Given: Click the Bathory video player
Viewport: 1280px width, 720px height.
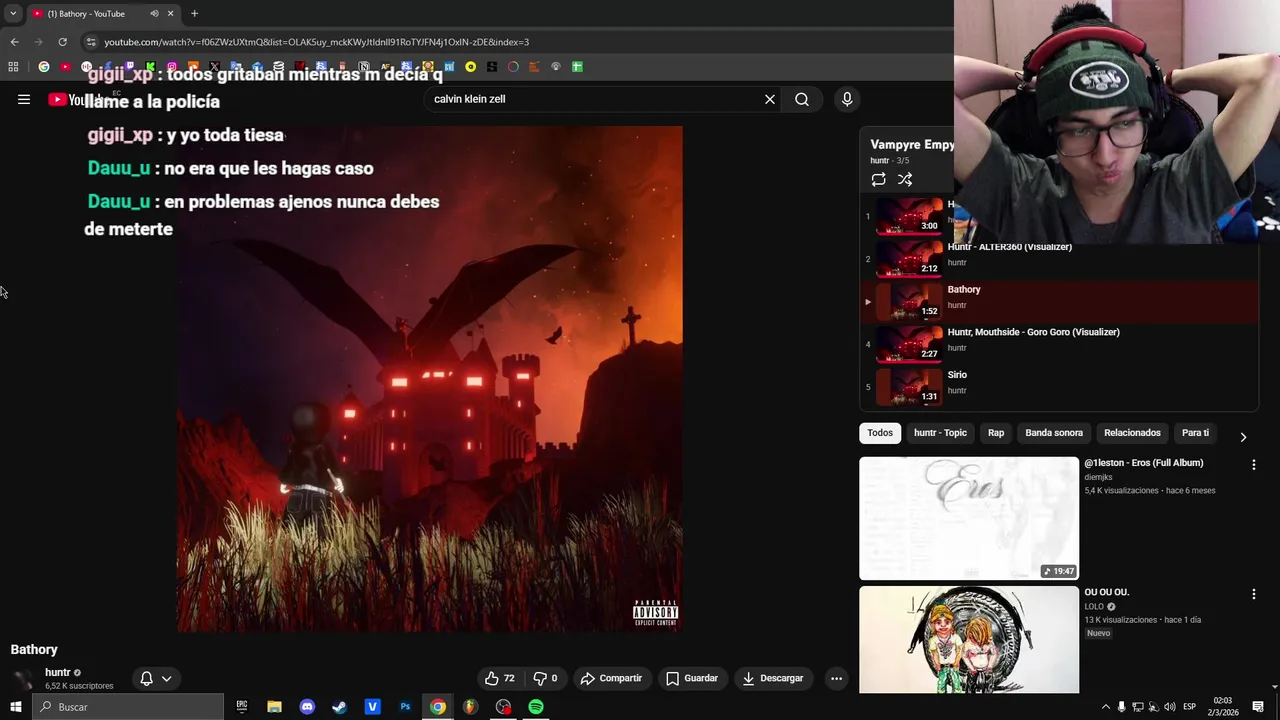Looking at the screenshot, I should [430, 379].
